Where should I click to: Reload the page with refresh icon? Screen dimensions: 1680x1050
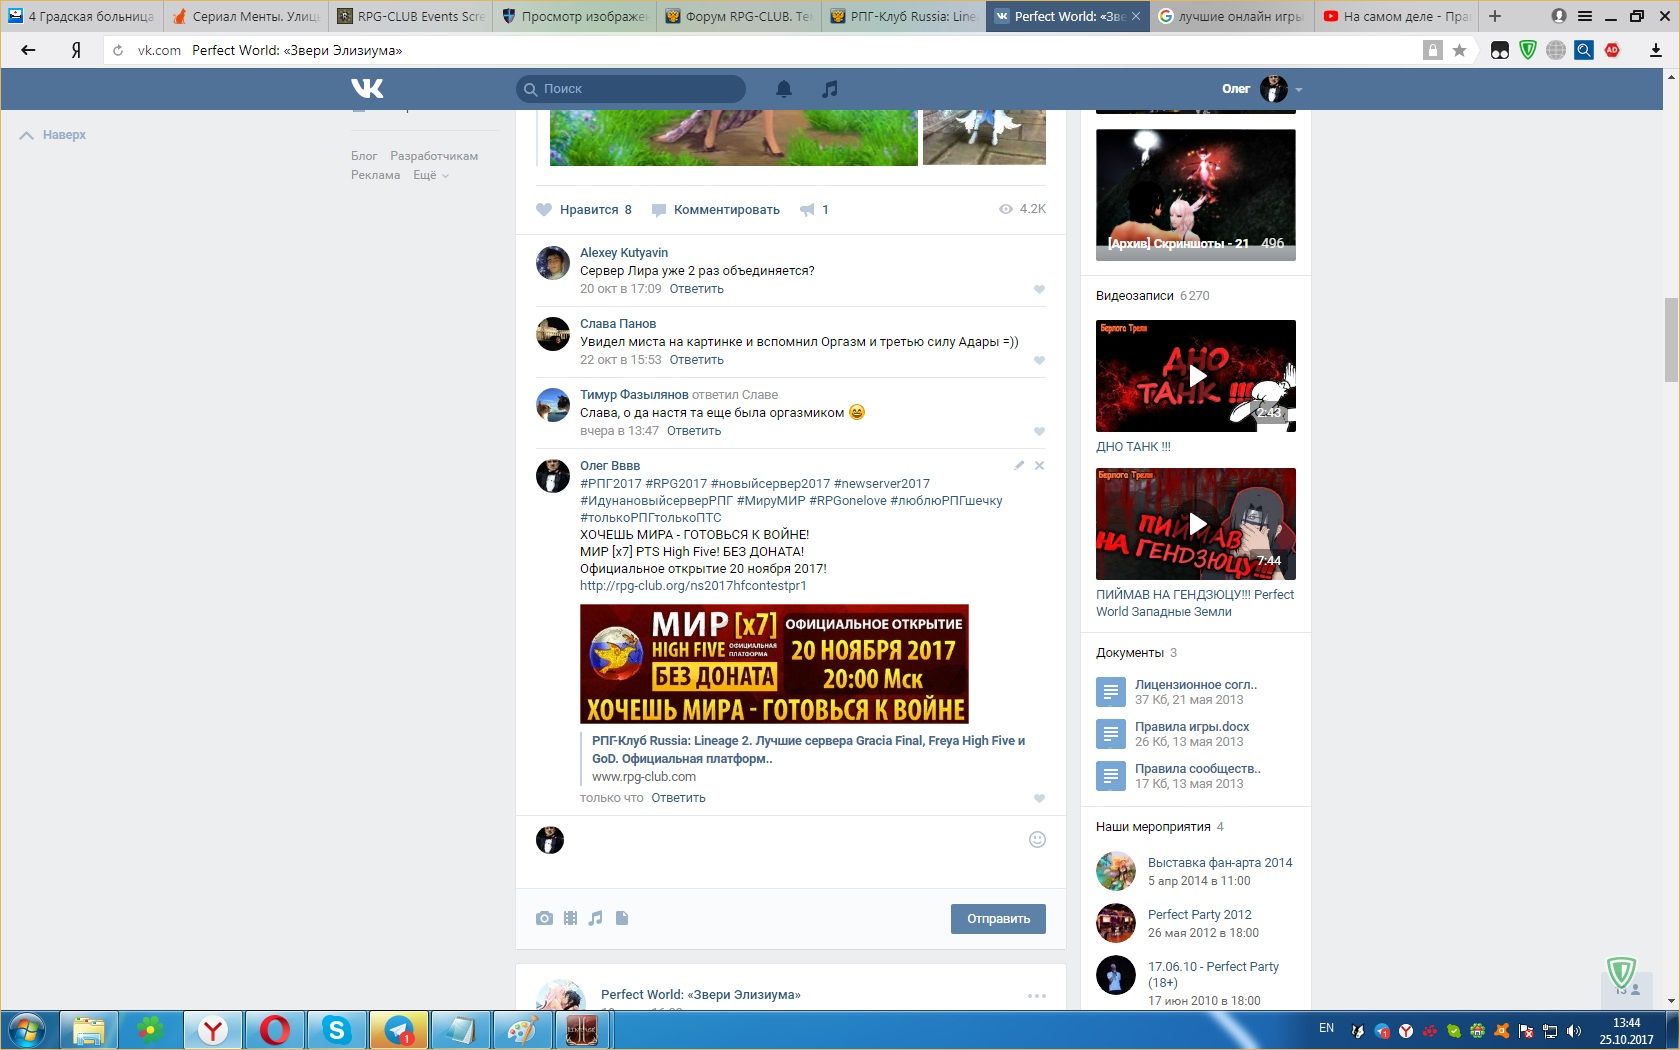(x=118, y=50)
